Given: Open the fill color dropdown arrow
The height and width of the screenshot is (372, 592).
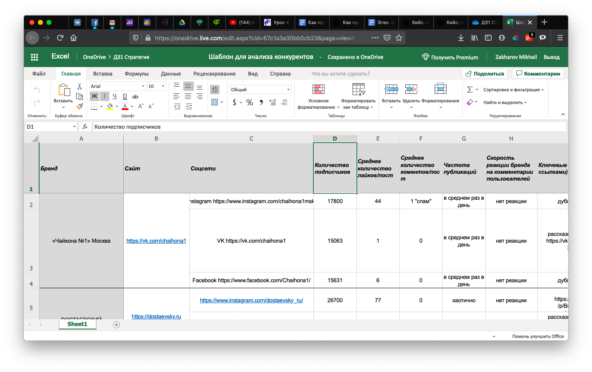Looking at the screenshot, I should pos(116,107).
